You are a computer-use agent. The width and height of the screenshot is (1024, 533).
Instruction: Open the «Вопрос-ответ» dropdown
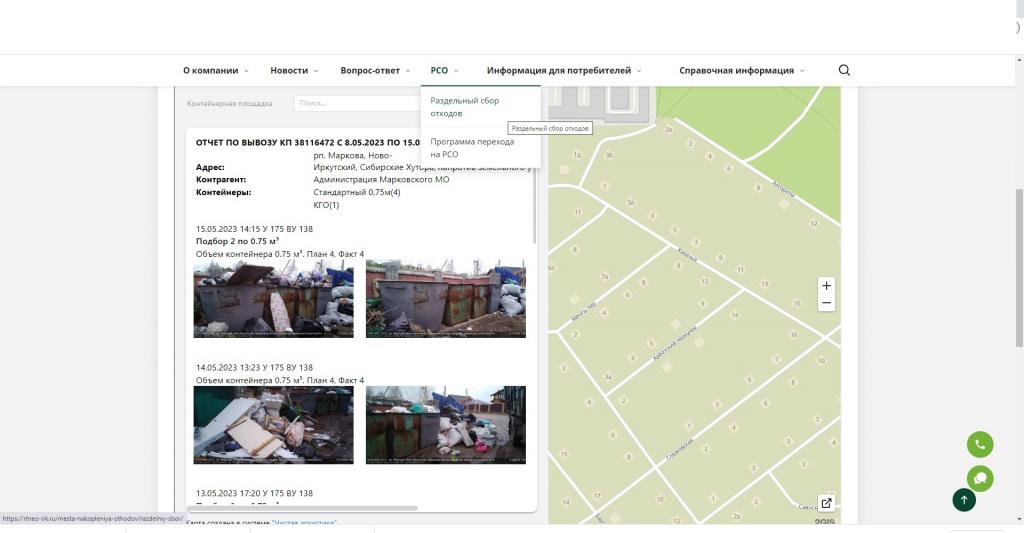375,71
